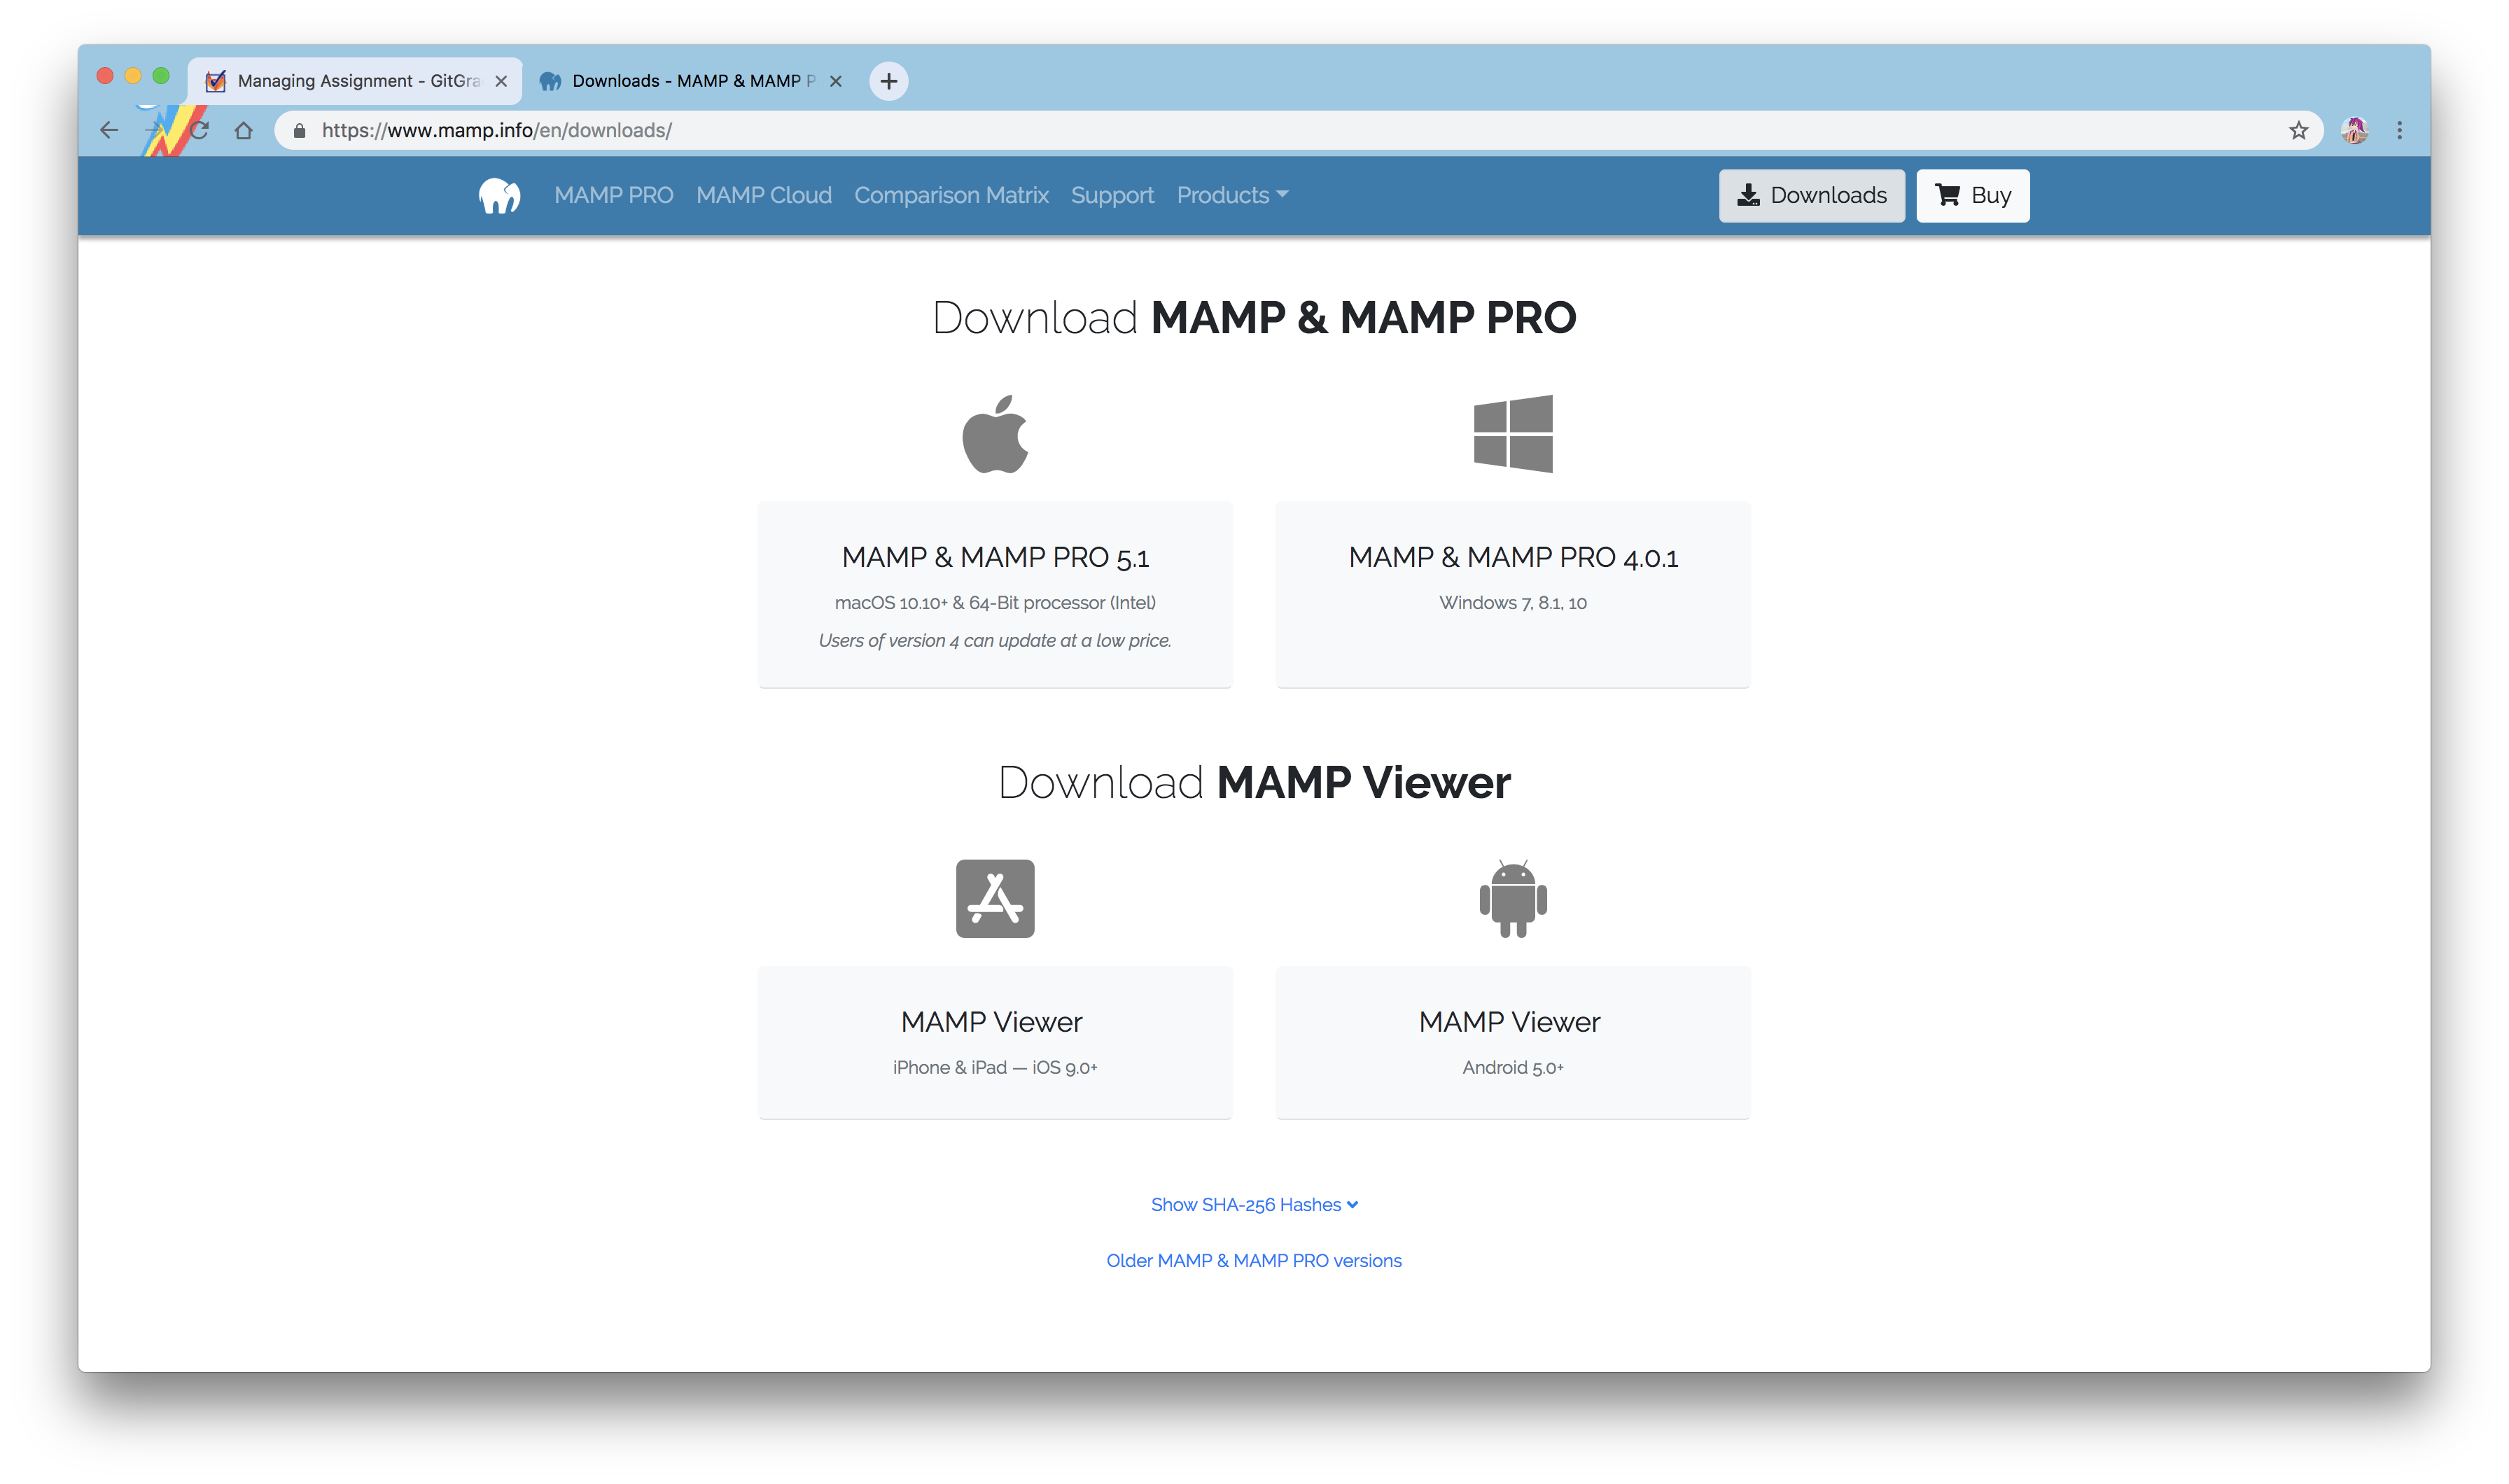Image resolution: width=2509 pixels, height=1484 pixels.
Task: Click the Buy button in header
Action: [1972, 195]
